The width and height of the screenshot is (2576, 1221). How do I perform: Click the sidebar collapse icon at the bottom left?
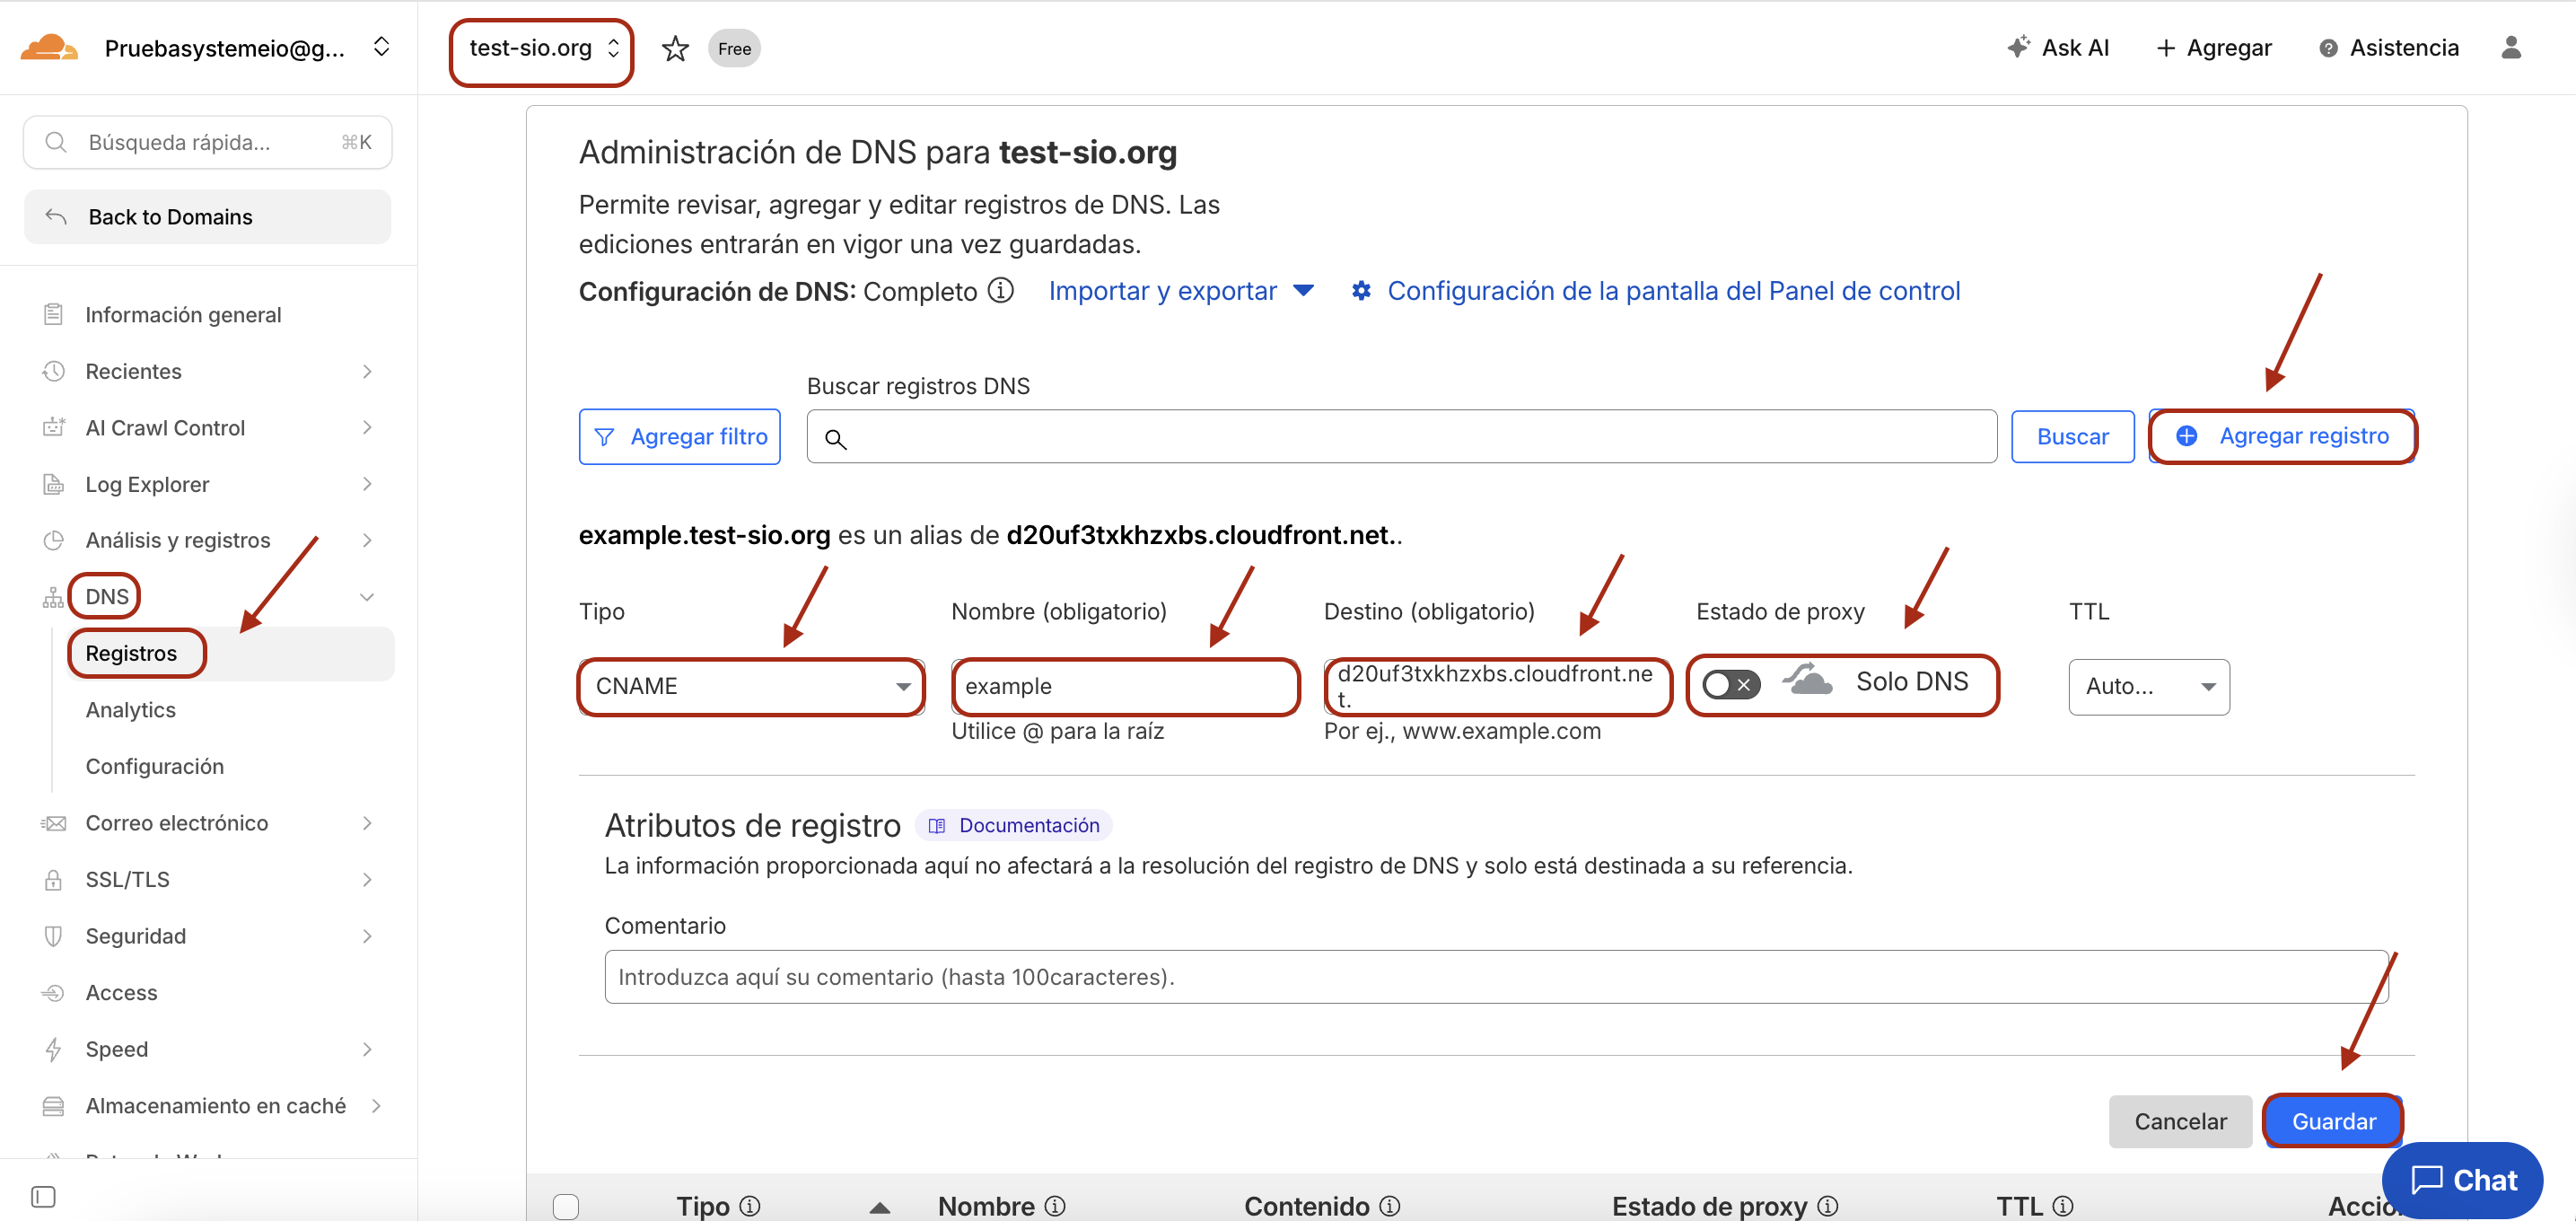[43, 1196]
